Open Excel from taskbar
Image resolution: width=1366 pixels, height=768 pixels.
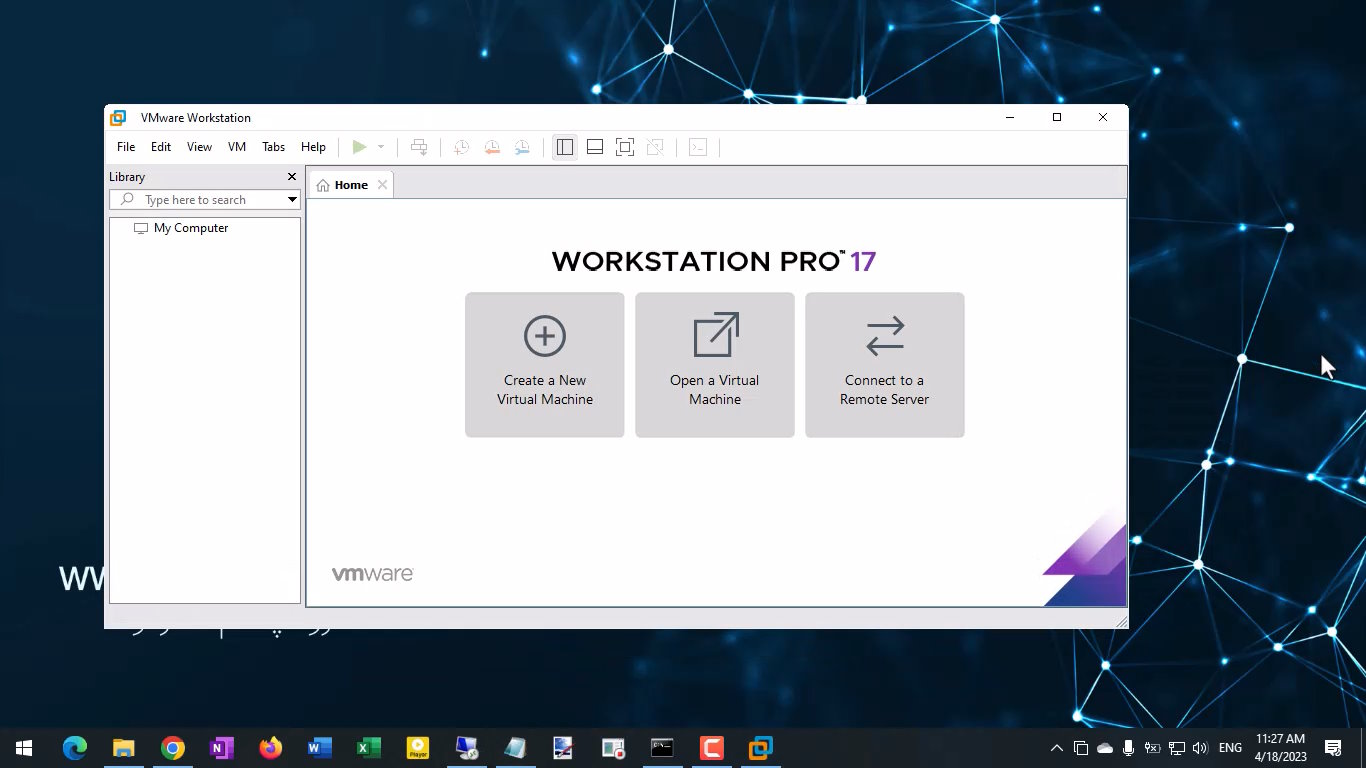[368, 748]
